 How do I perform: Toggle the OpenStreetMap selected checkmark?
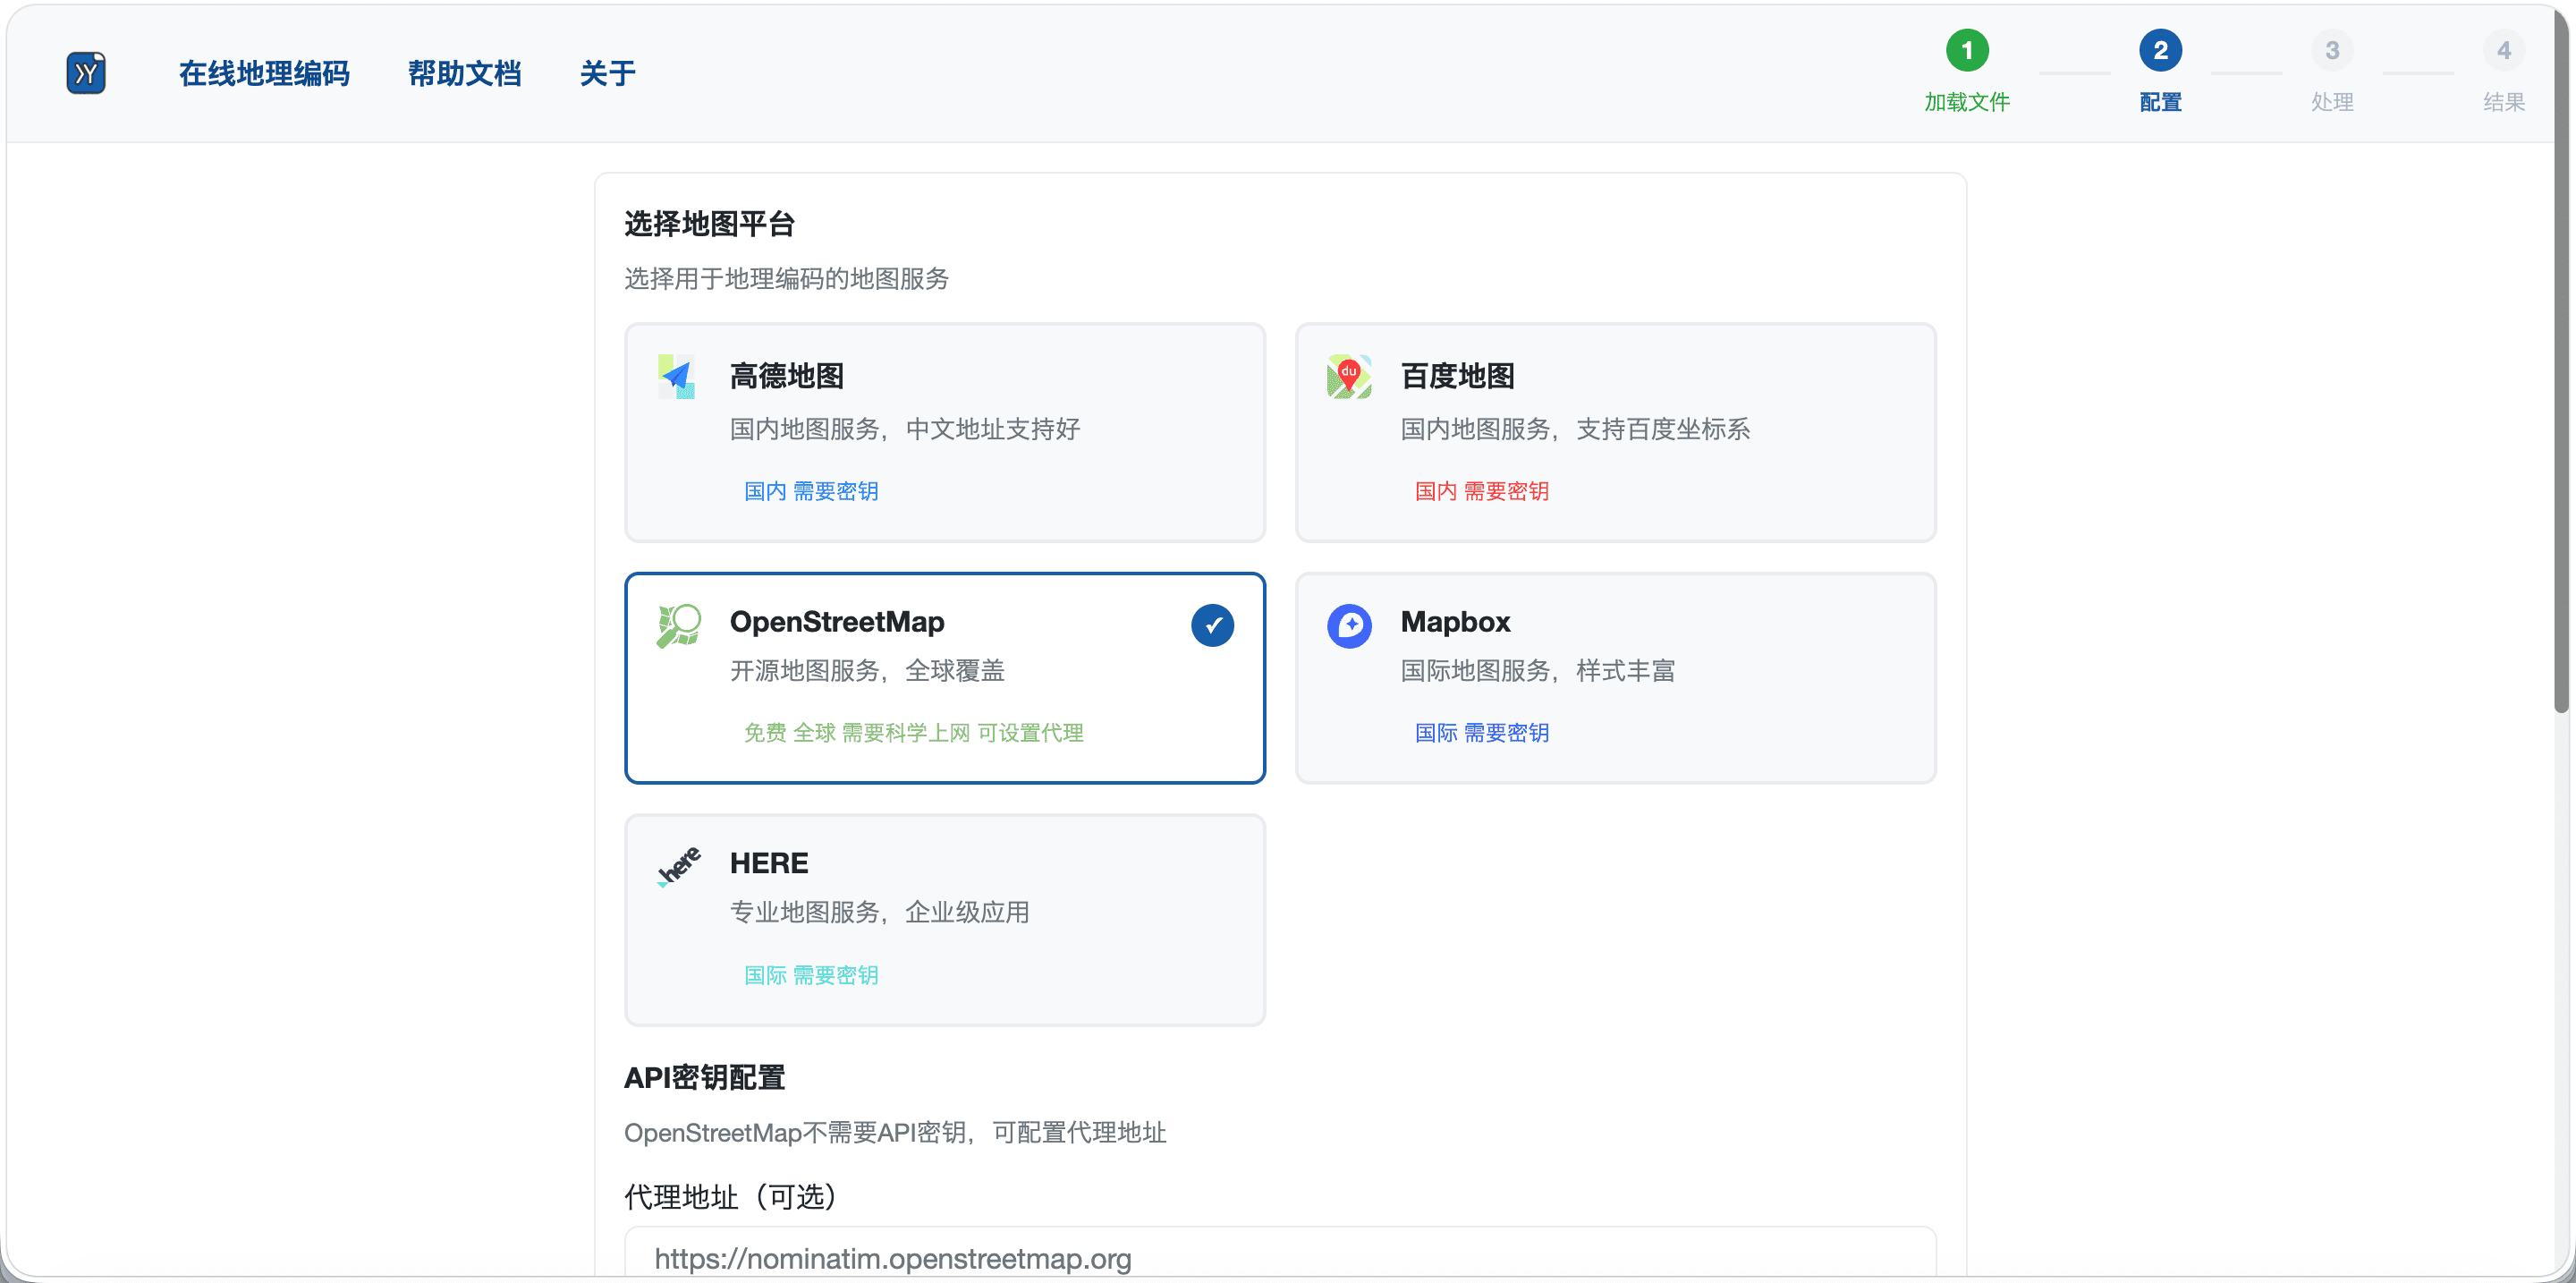click(x=1212, y=626)
